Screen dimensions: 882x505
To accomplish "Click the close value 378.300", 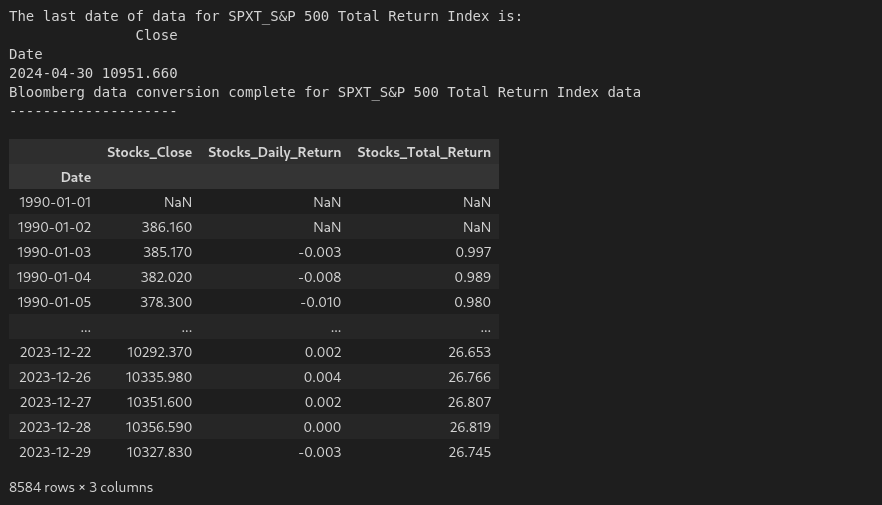I will click(166, 302).
